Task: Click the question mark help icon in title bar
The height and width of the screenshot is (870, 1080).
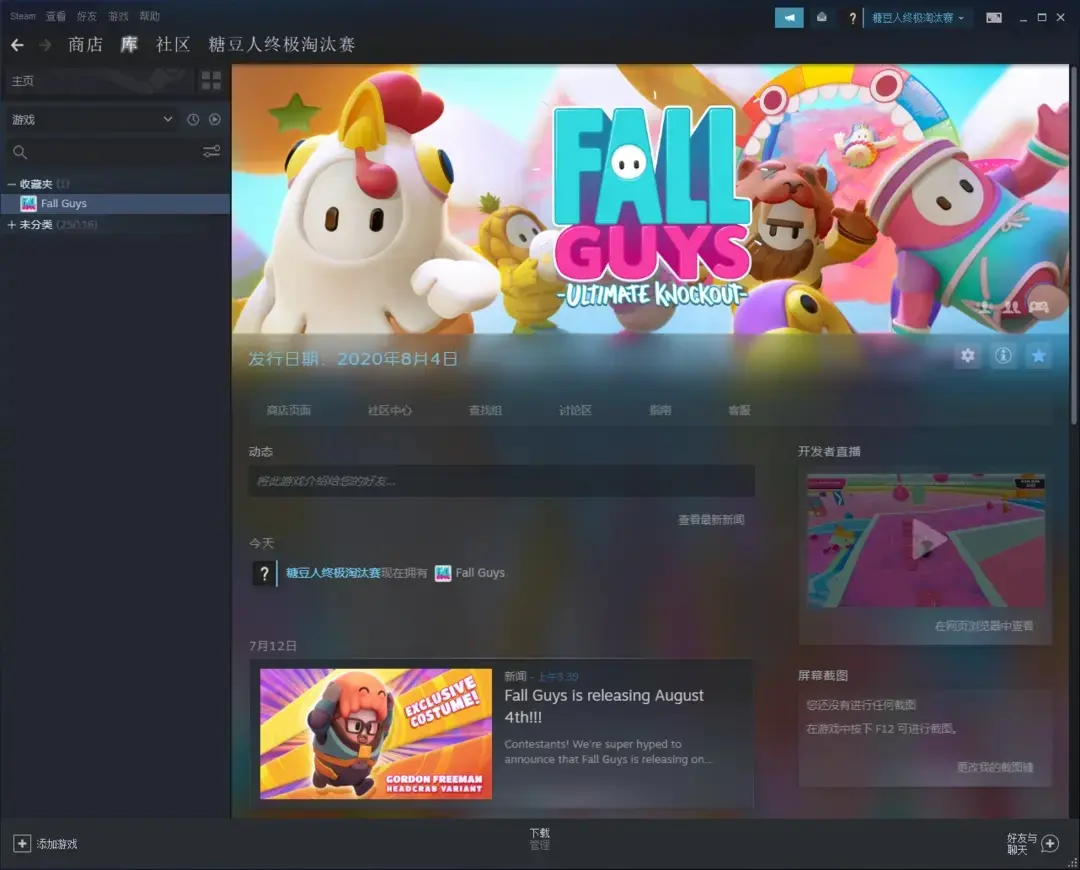Action: pyautogui.click(x=853, y=18)
